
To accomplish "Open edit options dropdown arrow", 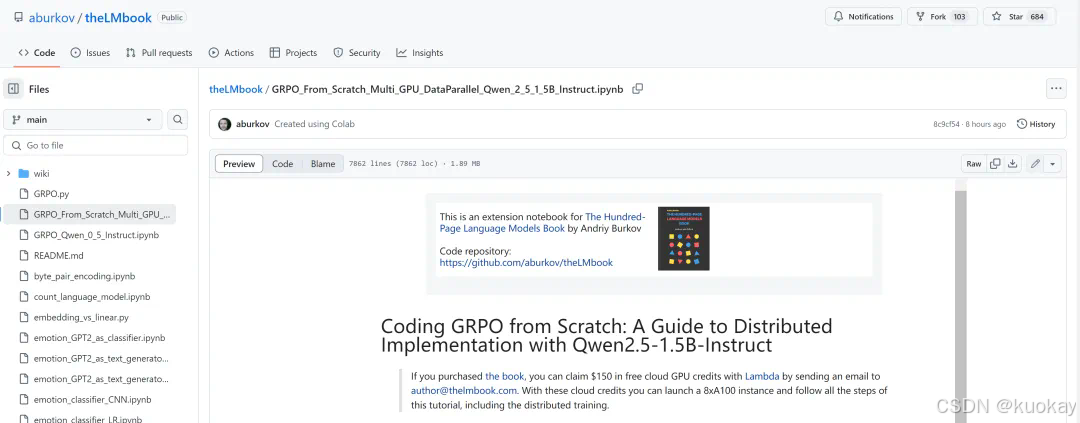I will (x=1052, y=164).
